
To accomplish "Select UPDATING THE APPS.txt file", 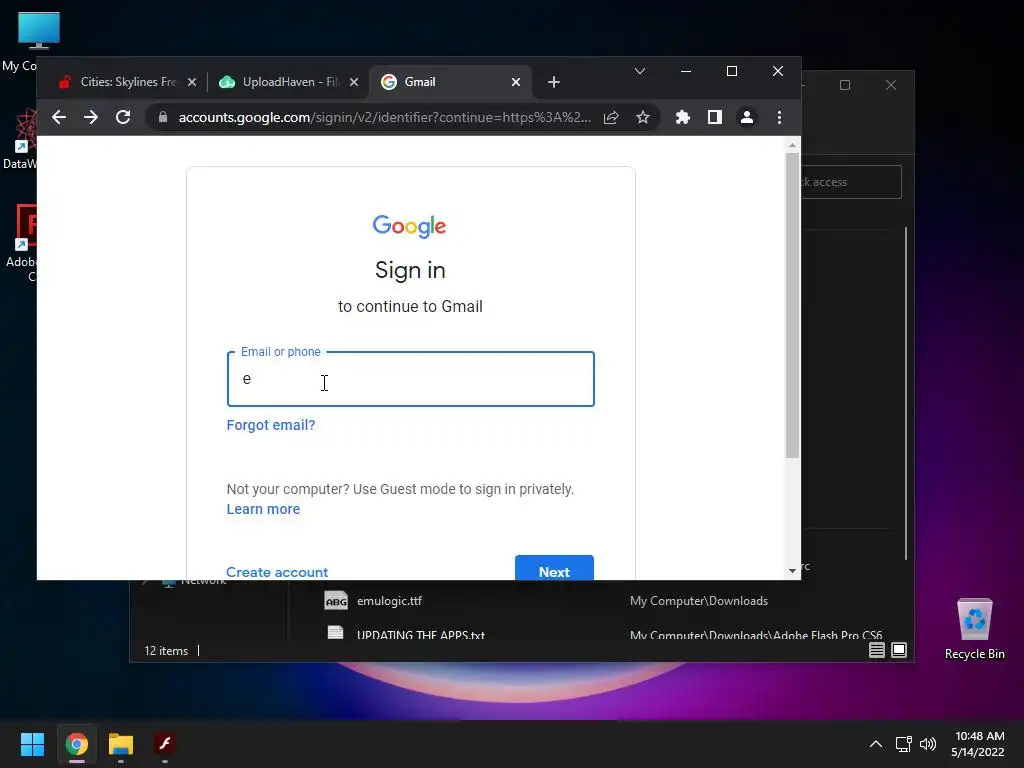I will click(x=421, y=634).
